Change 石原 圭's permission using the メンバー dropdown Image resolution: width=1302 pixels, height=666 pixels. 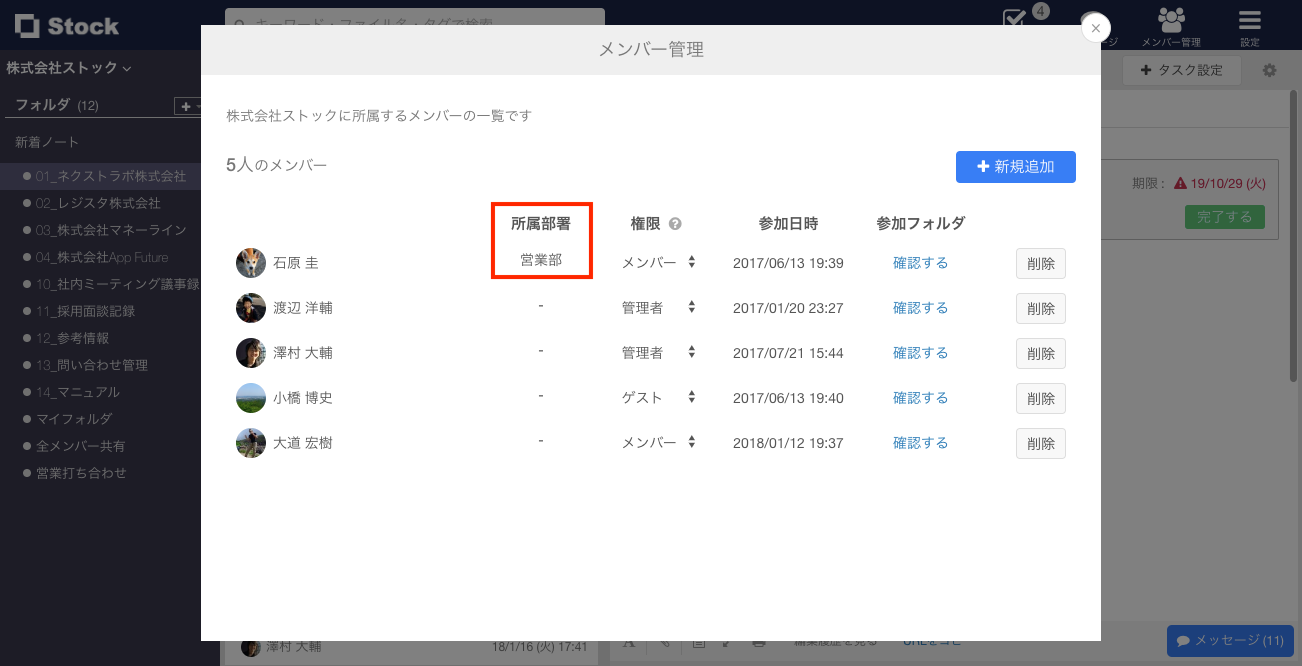(x=660, y=262)
